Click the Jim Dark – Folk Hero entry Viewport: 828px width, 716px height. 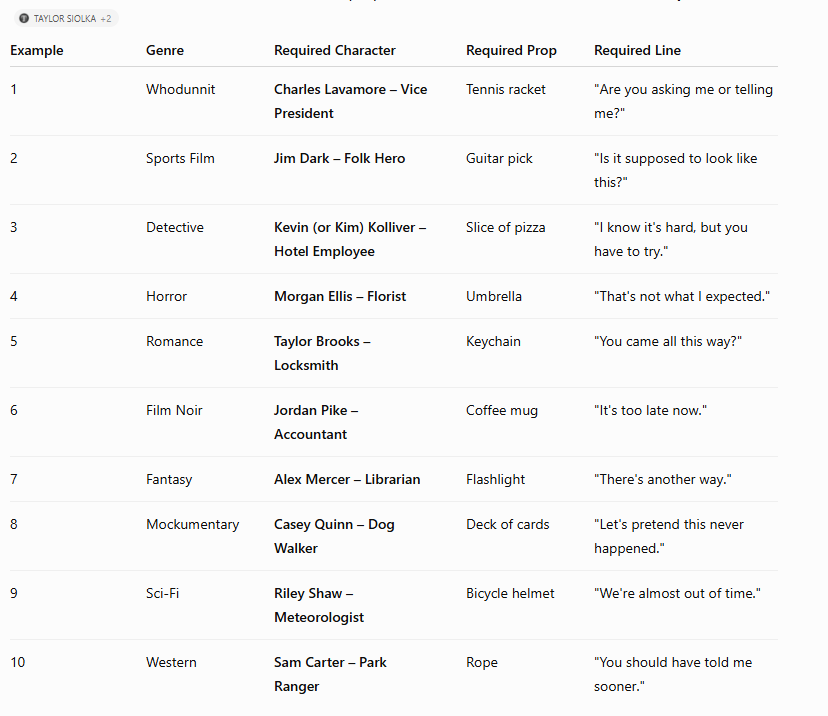tap(340, 158)
